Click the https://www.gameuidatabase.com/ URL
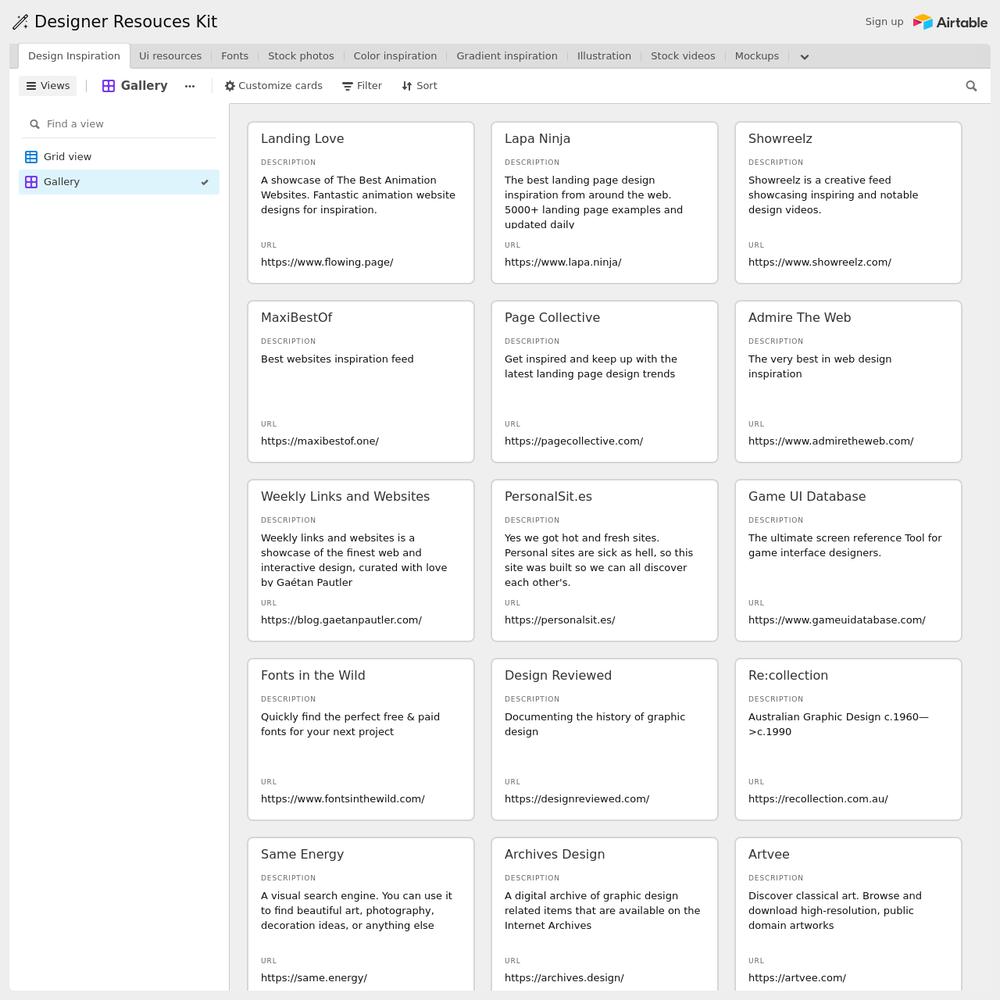The height and width of the screenshot is (1000, 1000). click(837, 620)
